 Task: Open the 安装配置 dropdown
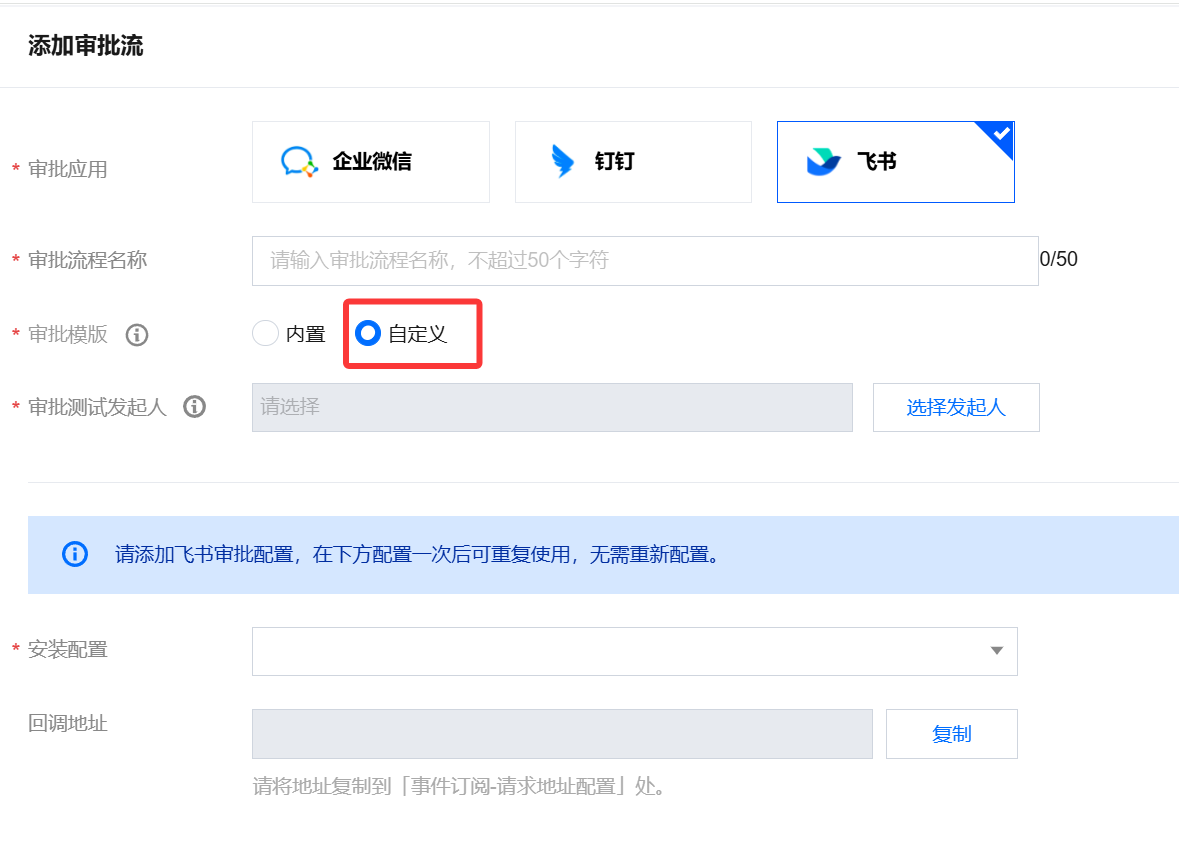click(x=635, y=651)
